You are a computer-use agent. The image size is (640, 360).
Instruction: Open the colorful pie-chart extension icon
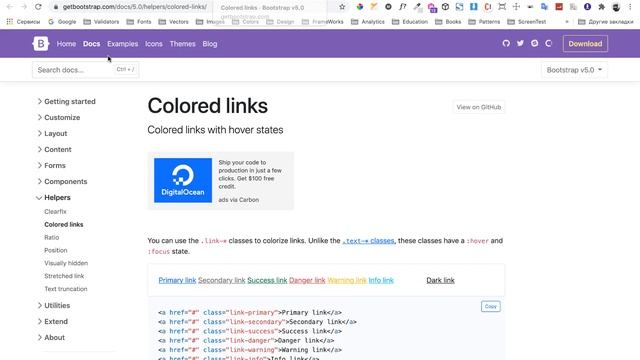[360, 7]
